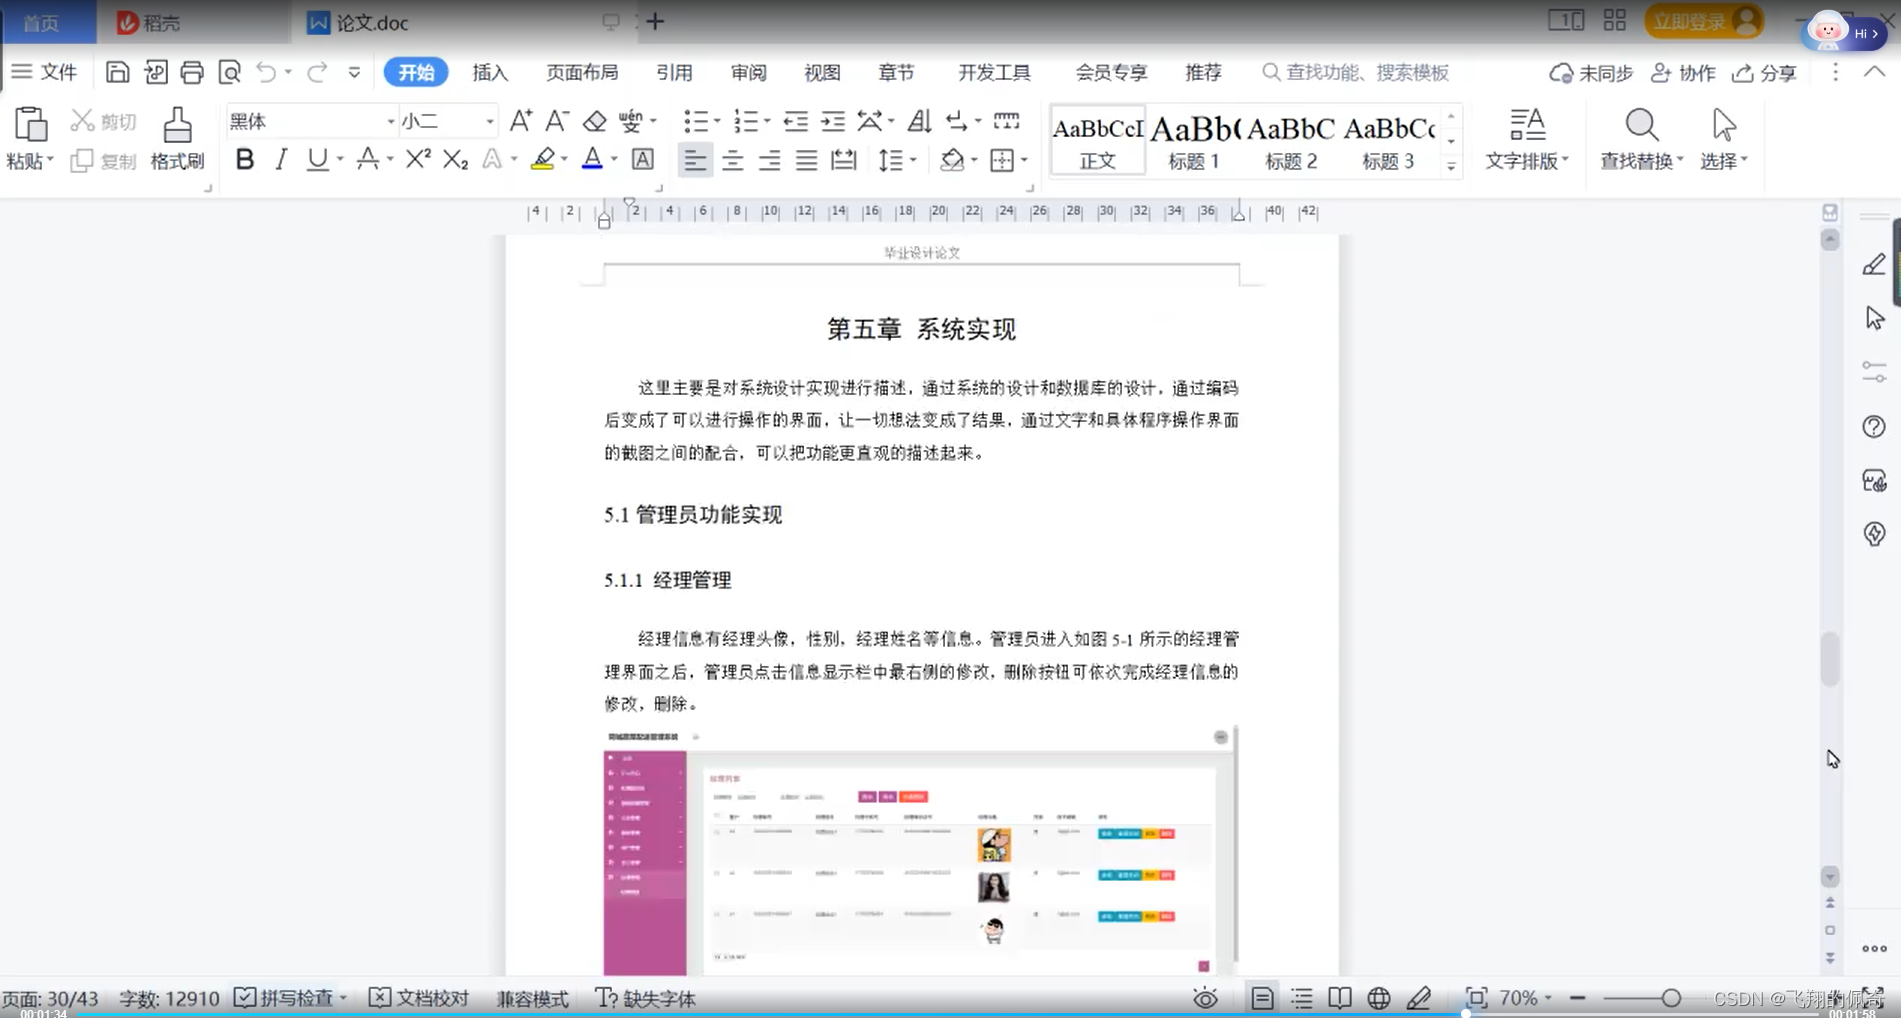The height and width of the screenshot is (1018, 1901).
Task: Expand highlight color dropdown arrow
Action: tap(564, 159)
